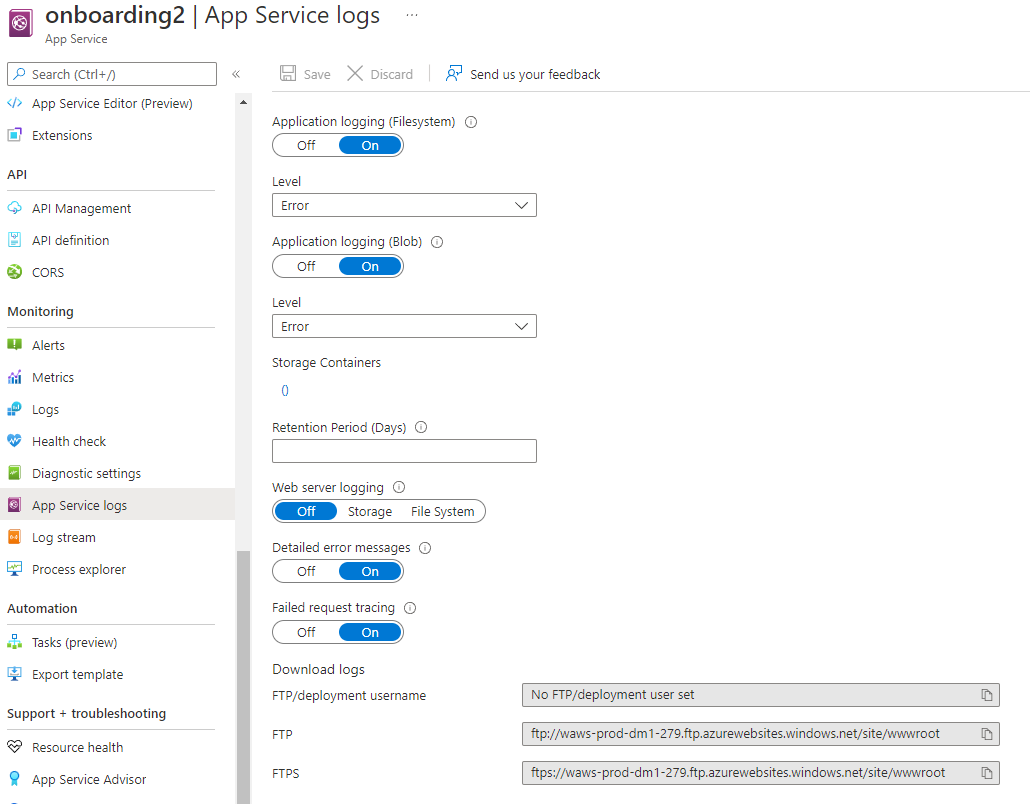Click the Retention Period (Days) field
The height and width of the screenshot is (804, 1030).
[x=404, y=451]
